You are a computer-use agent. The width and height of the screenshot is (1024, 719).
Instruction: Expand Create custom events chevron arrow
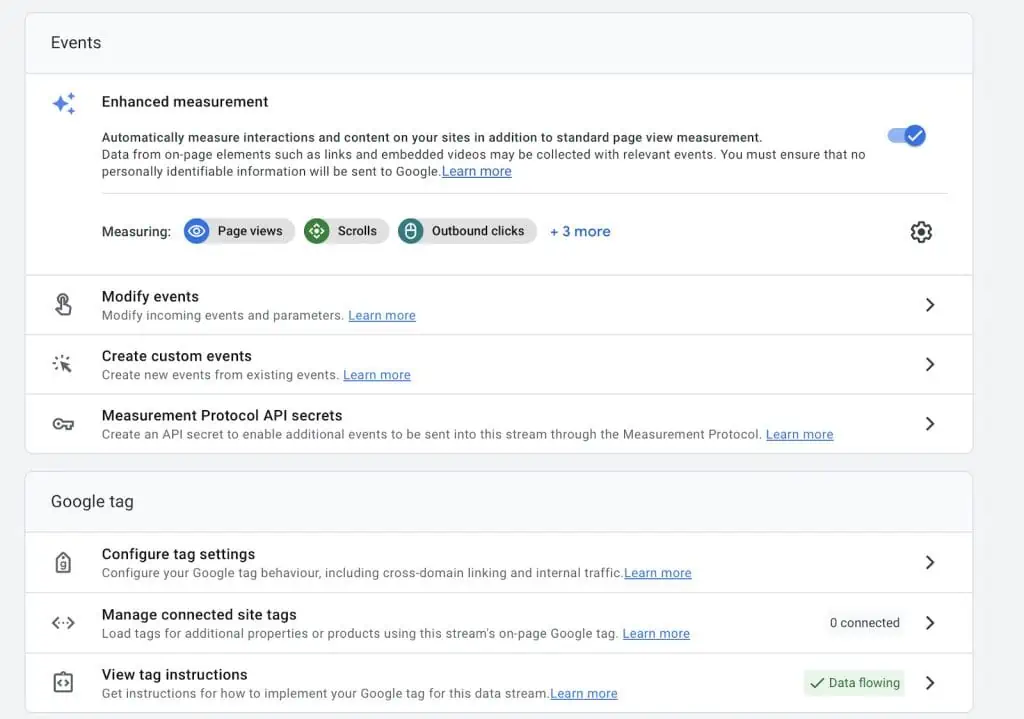(930, 364)
